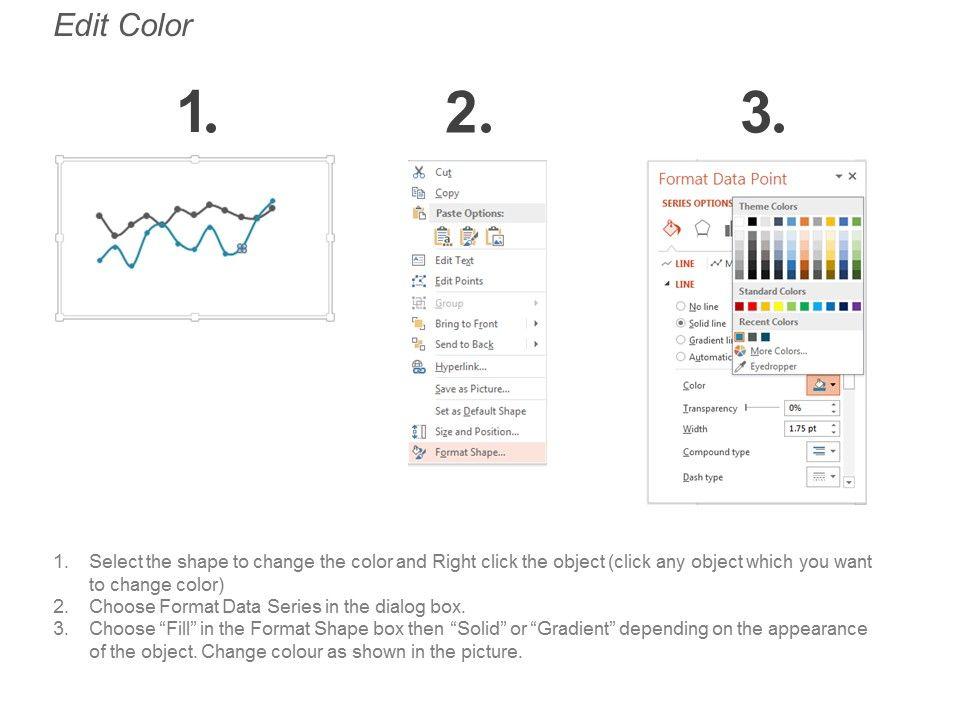Open the Fill & Line paint bucket tab

pos(672,229)
